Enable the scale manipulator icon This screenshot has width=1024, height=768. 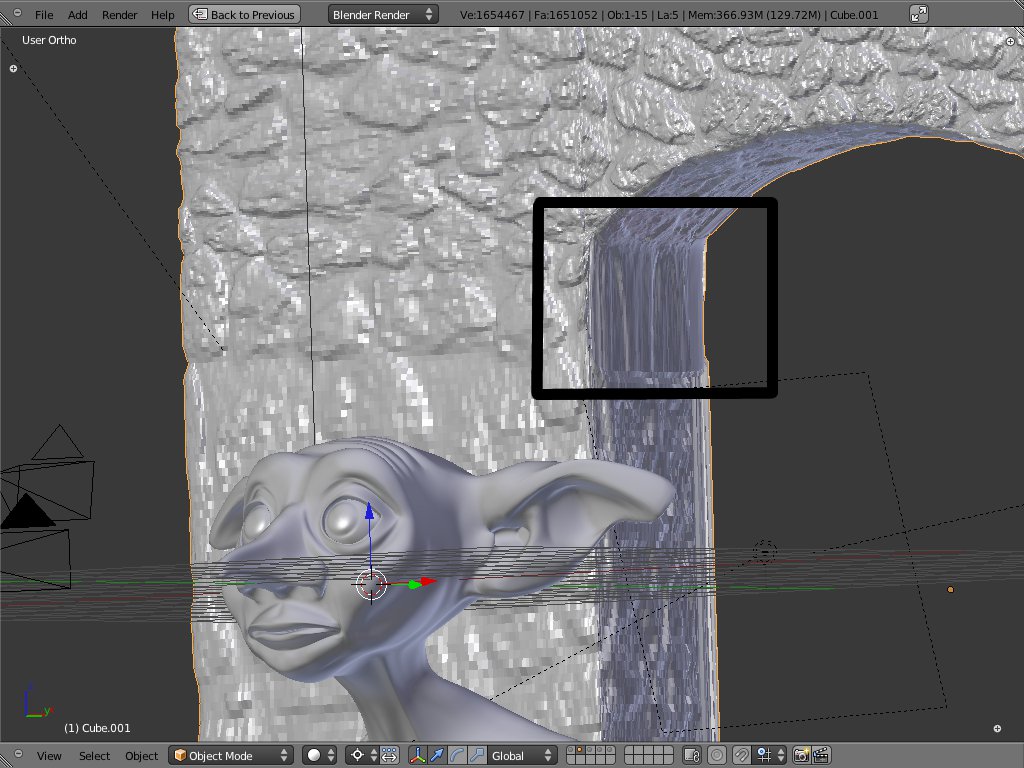477,756
